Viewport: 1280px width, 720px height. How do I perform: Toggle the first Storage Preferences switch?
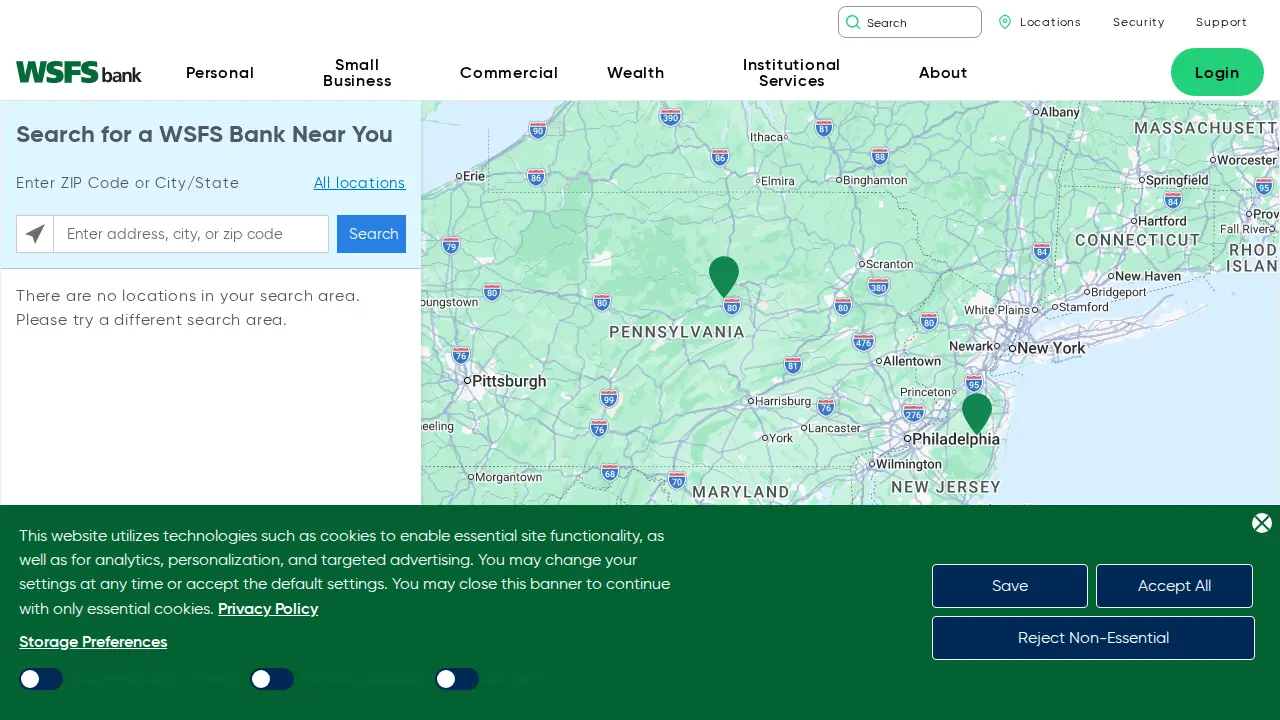(41, 680)
